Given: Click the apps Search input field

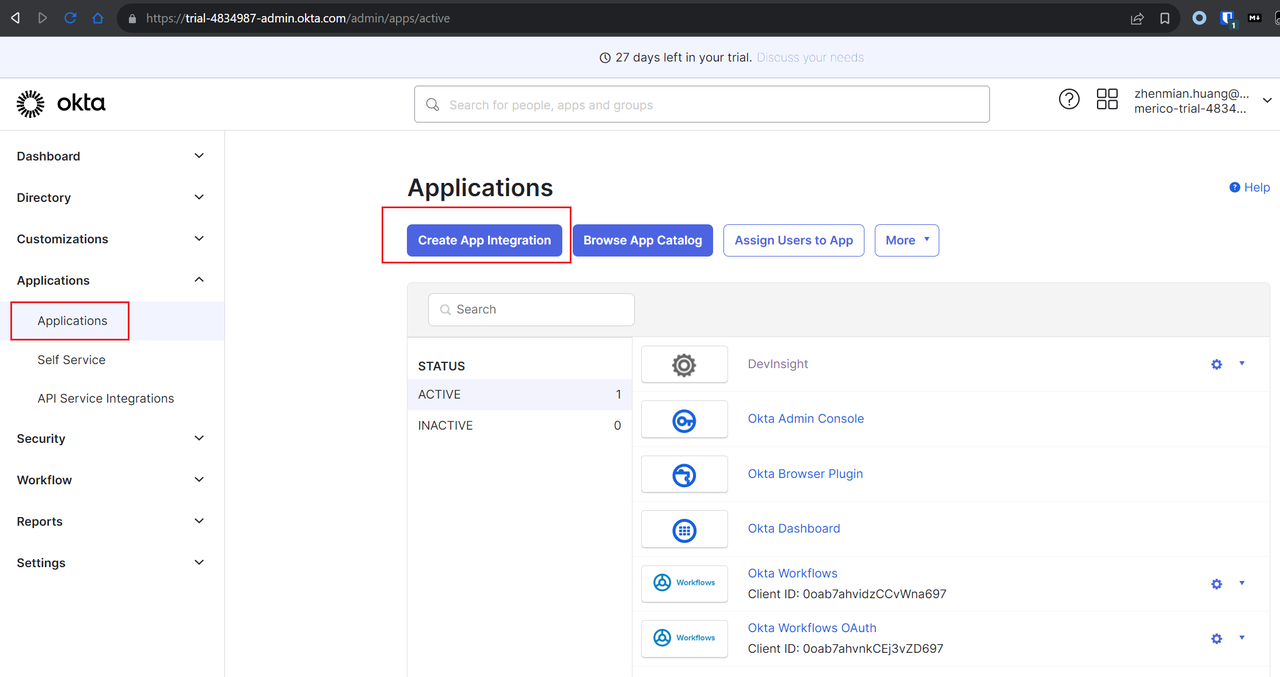Looking at the screenshot, I should click(x=530, y=309).
